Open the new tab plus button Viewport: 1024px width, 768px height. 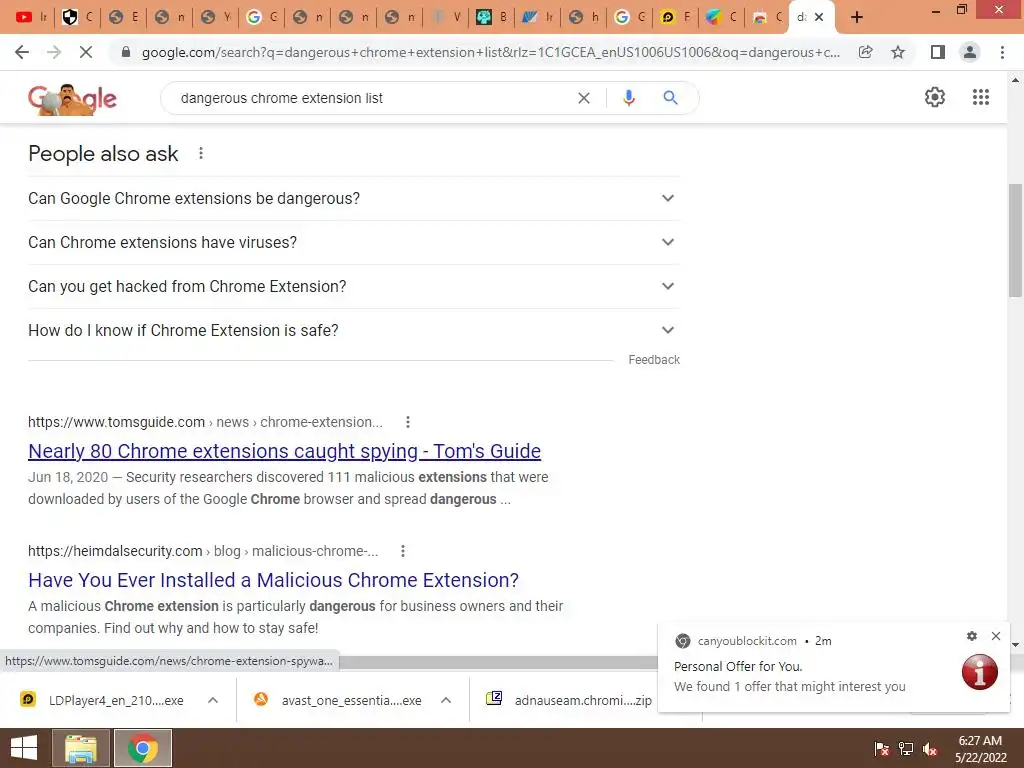[x=857, y=17]
